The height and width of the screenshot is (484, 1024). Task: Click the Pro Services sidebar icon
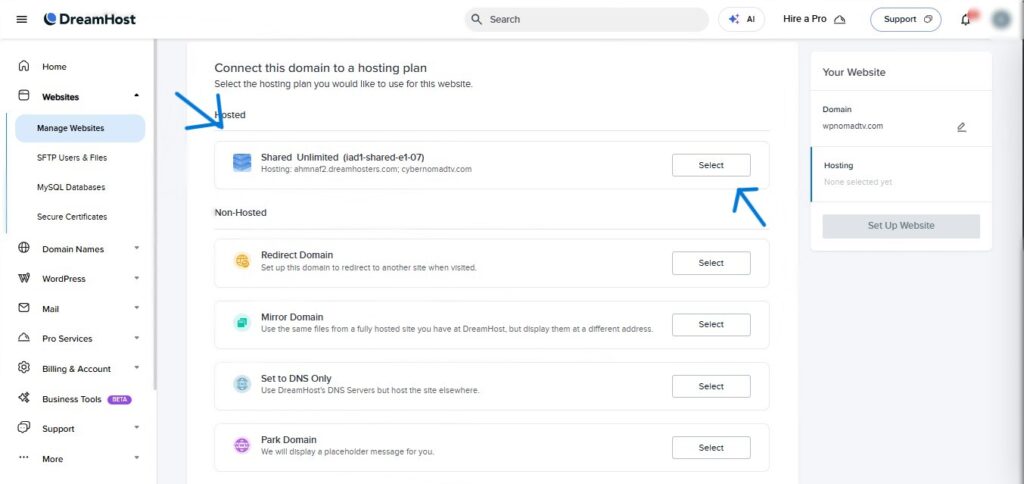click(24, 338)
